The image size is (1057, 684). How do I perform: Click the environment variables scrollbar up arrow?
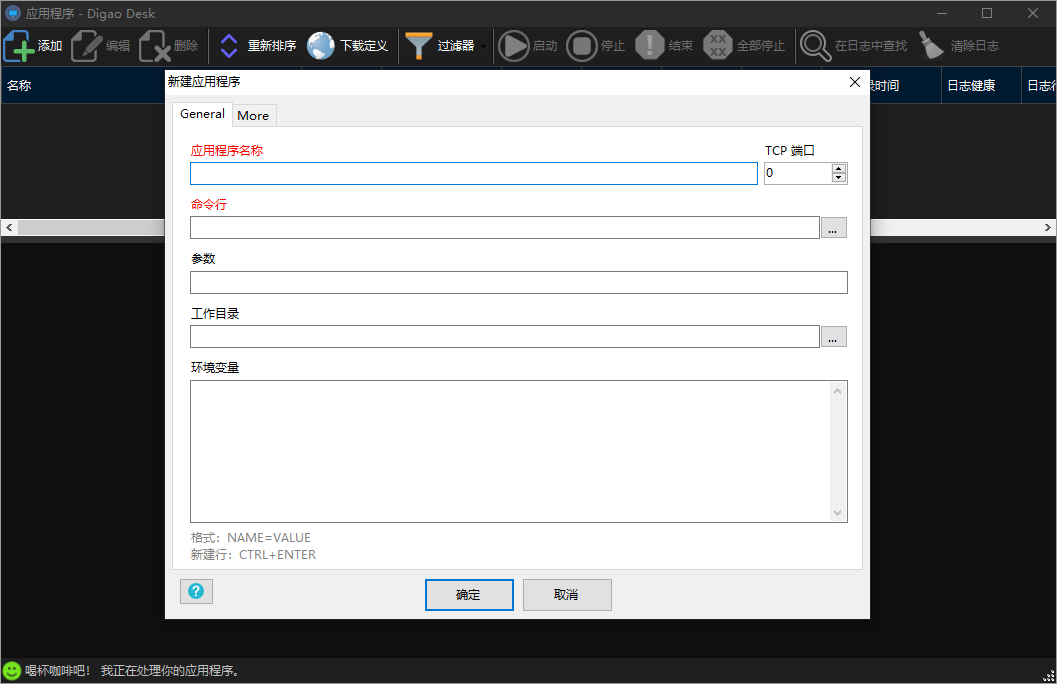837,391
